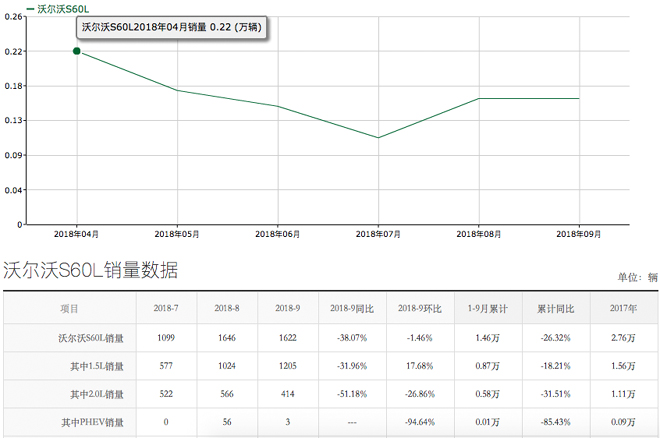The height and width of the screenshot is (438, 660).
Task: Click the 其中1.5L销量 row label
Action: (x=97, y=366)
